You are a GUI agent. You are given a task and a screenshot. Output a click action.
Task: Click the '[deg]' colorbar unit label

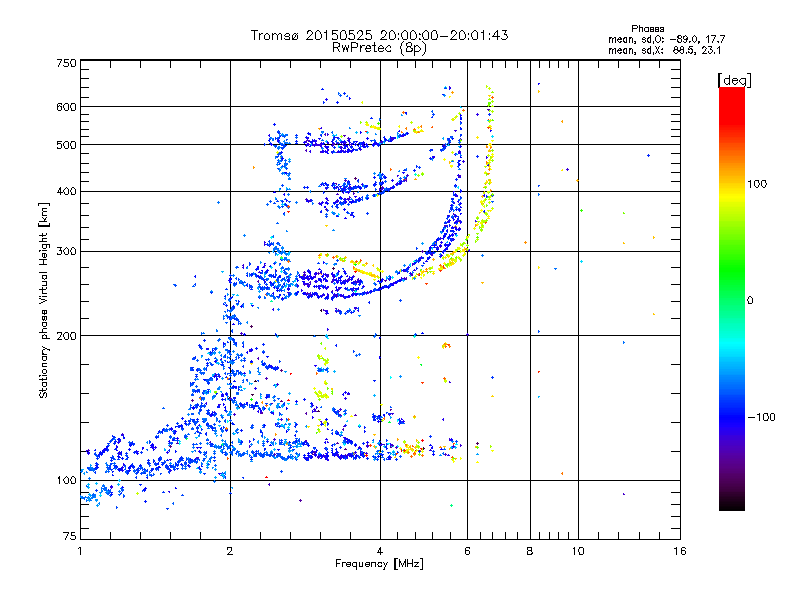tap(734, 80)
